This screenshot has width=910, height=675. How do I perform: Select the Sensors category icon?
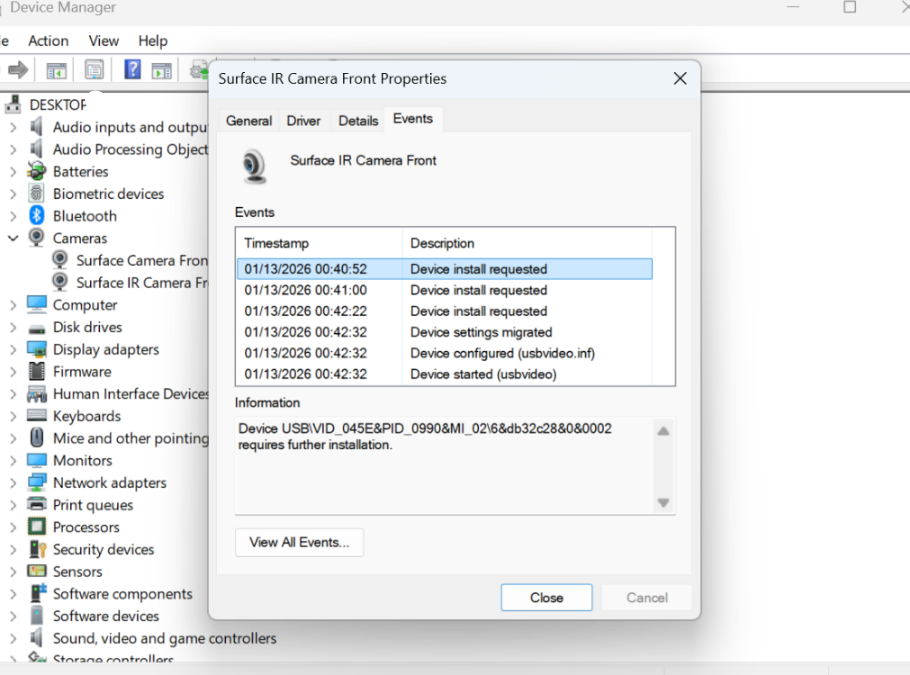click(x=37, y=571)
